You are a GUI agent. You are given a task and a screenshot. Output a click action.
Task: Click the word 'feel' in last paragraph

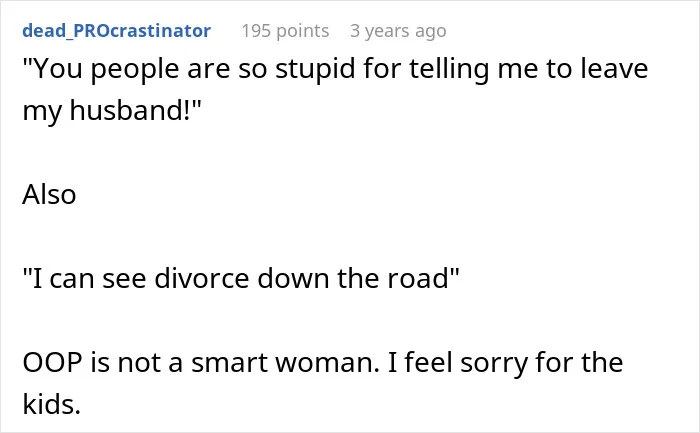(429, 362)
